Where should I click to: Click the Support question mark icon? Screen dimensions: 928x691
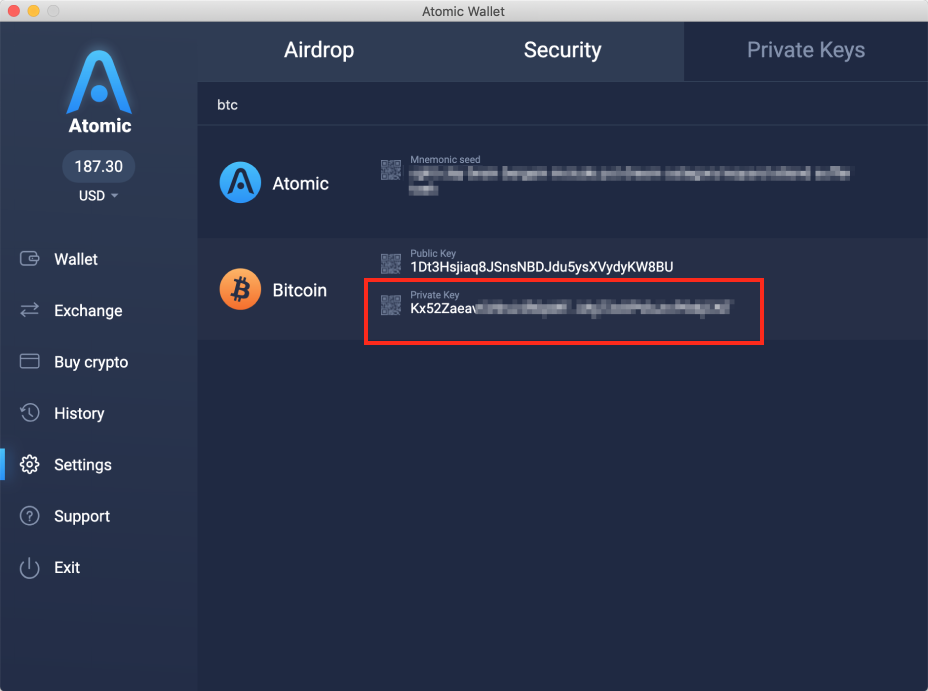pyautogui.click(x=30, y=516)
